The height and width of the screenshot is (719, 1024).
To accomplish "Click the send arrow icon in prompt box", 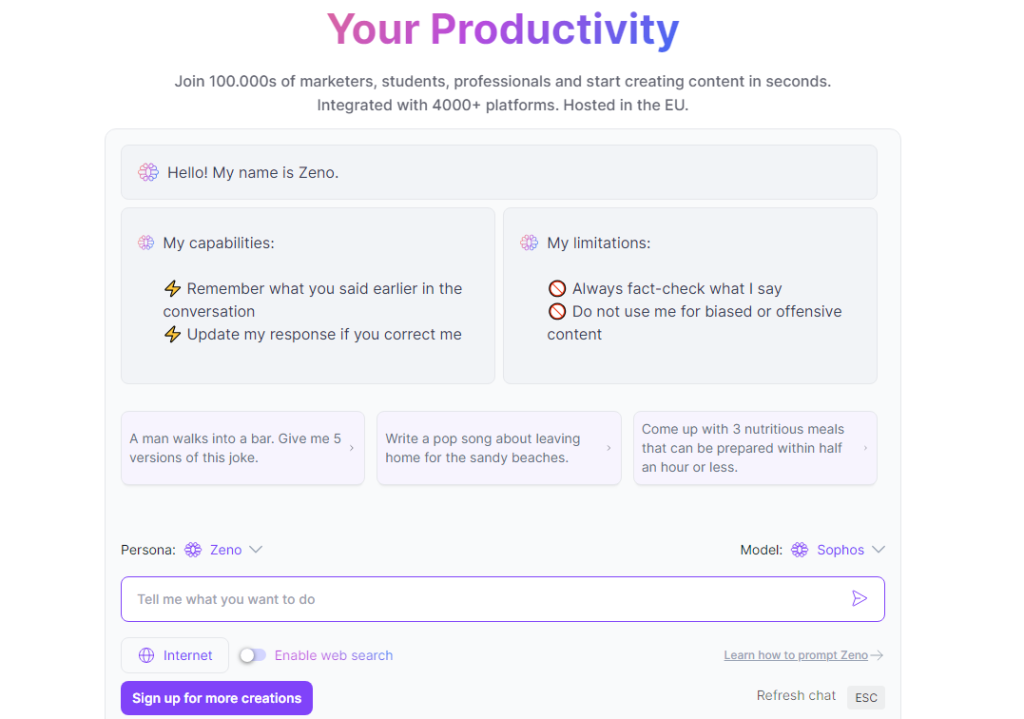I will coord(859,599).
